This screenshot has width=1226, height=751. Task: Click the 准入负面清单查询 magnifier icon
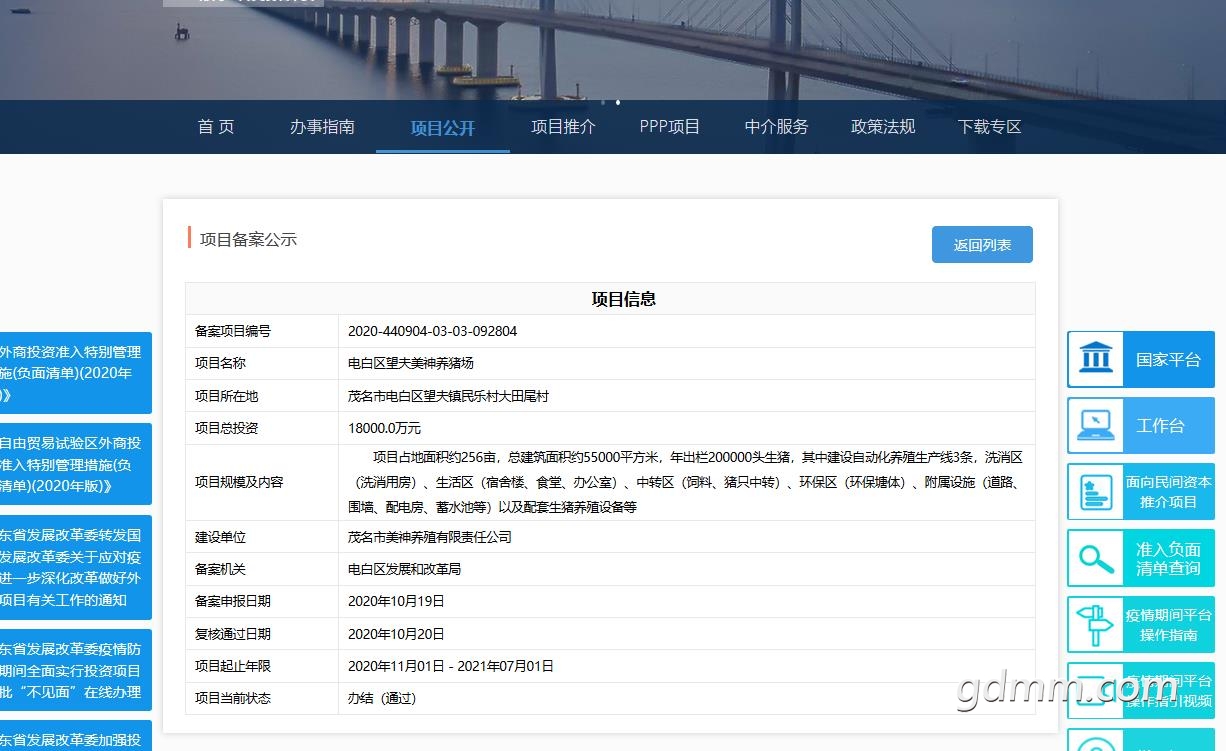1097,558
